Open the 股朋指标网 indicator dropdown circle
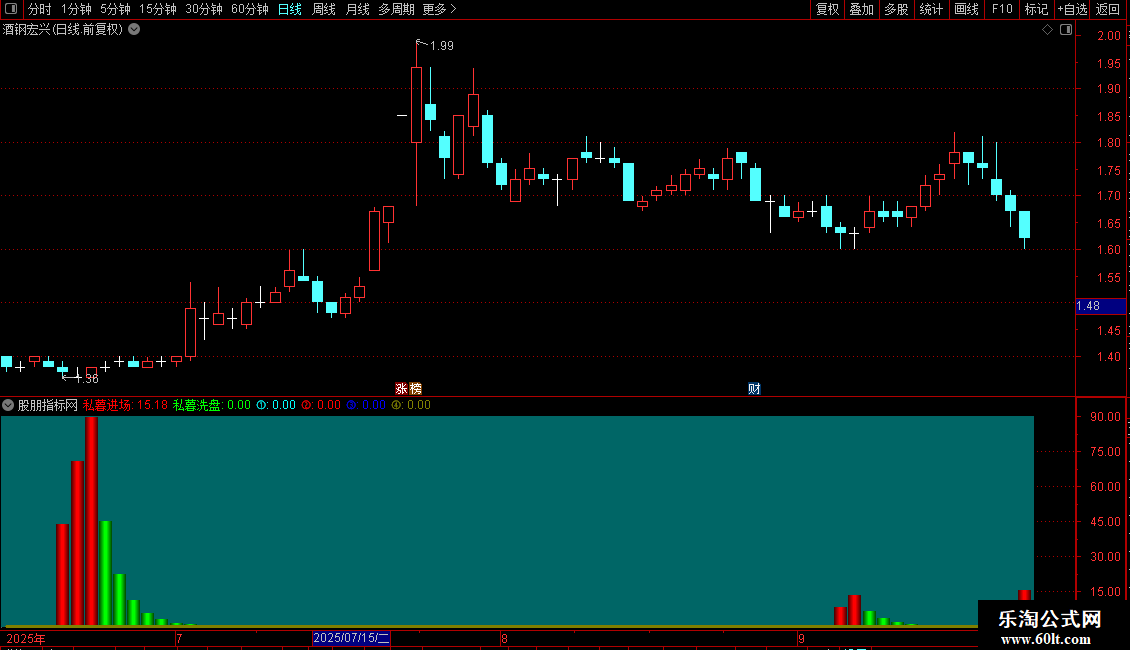The image size is (1130, 650). (x=8, y=405)
